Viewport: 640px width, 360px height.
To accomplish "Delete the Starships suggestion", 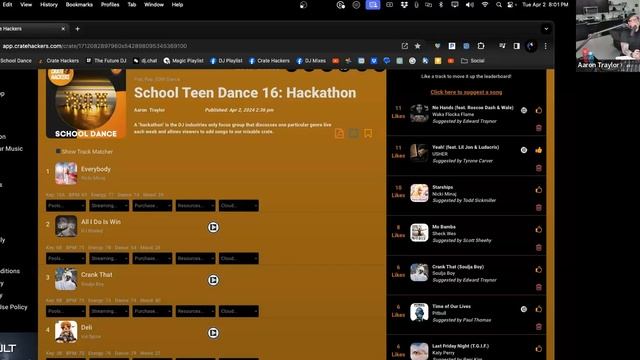I will coord(539,208).
